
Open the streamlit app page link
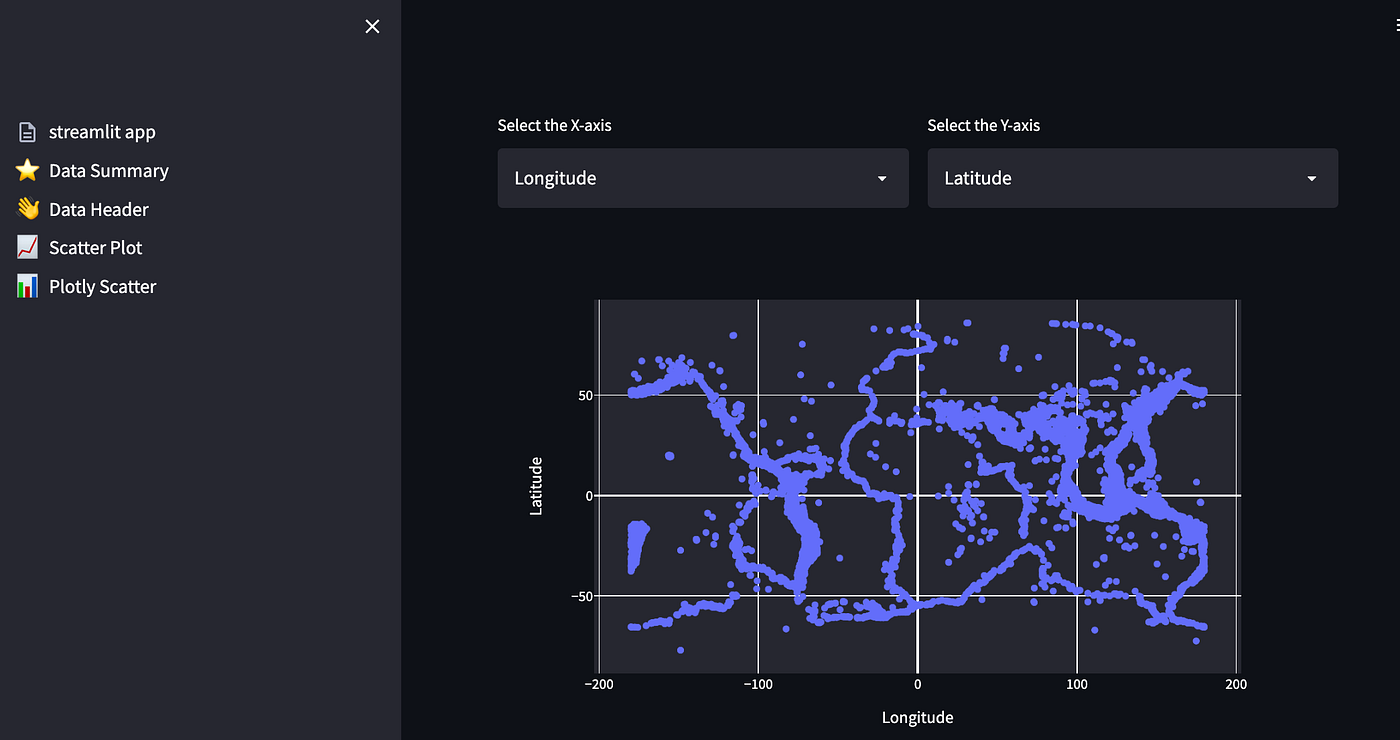(102, 131)
